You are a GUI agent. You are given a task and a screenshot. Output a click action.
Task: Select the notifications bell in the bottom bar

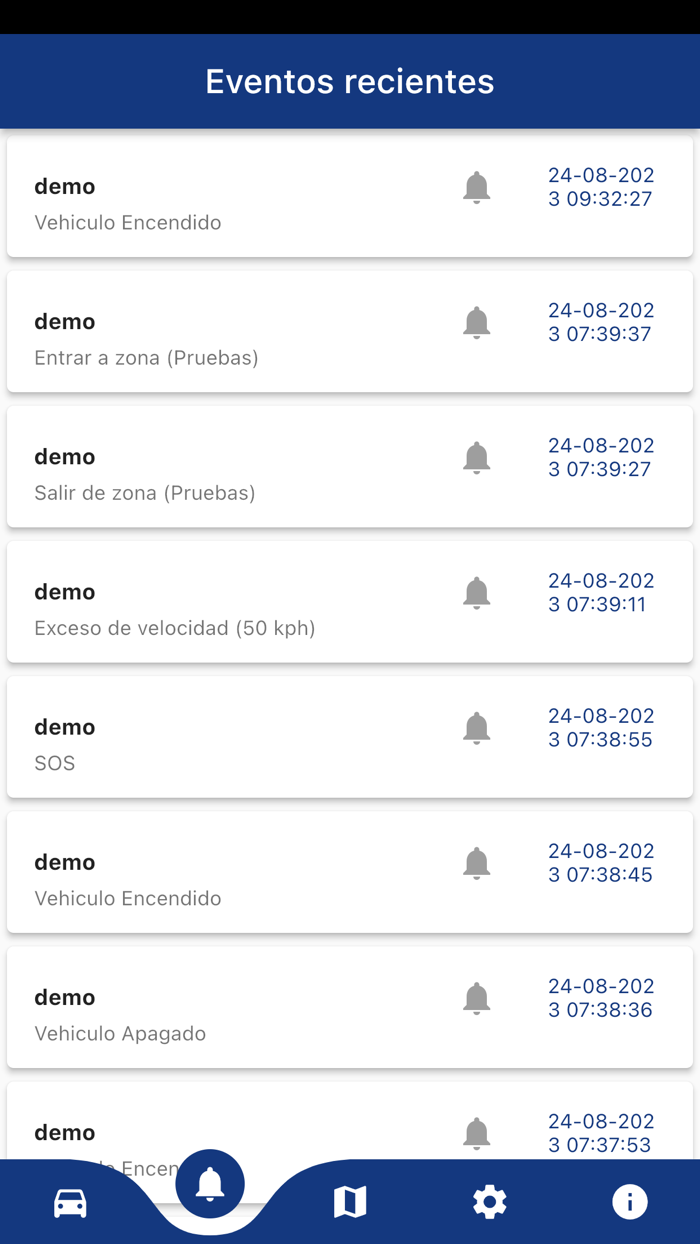coord(209,1183)
